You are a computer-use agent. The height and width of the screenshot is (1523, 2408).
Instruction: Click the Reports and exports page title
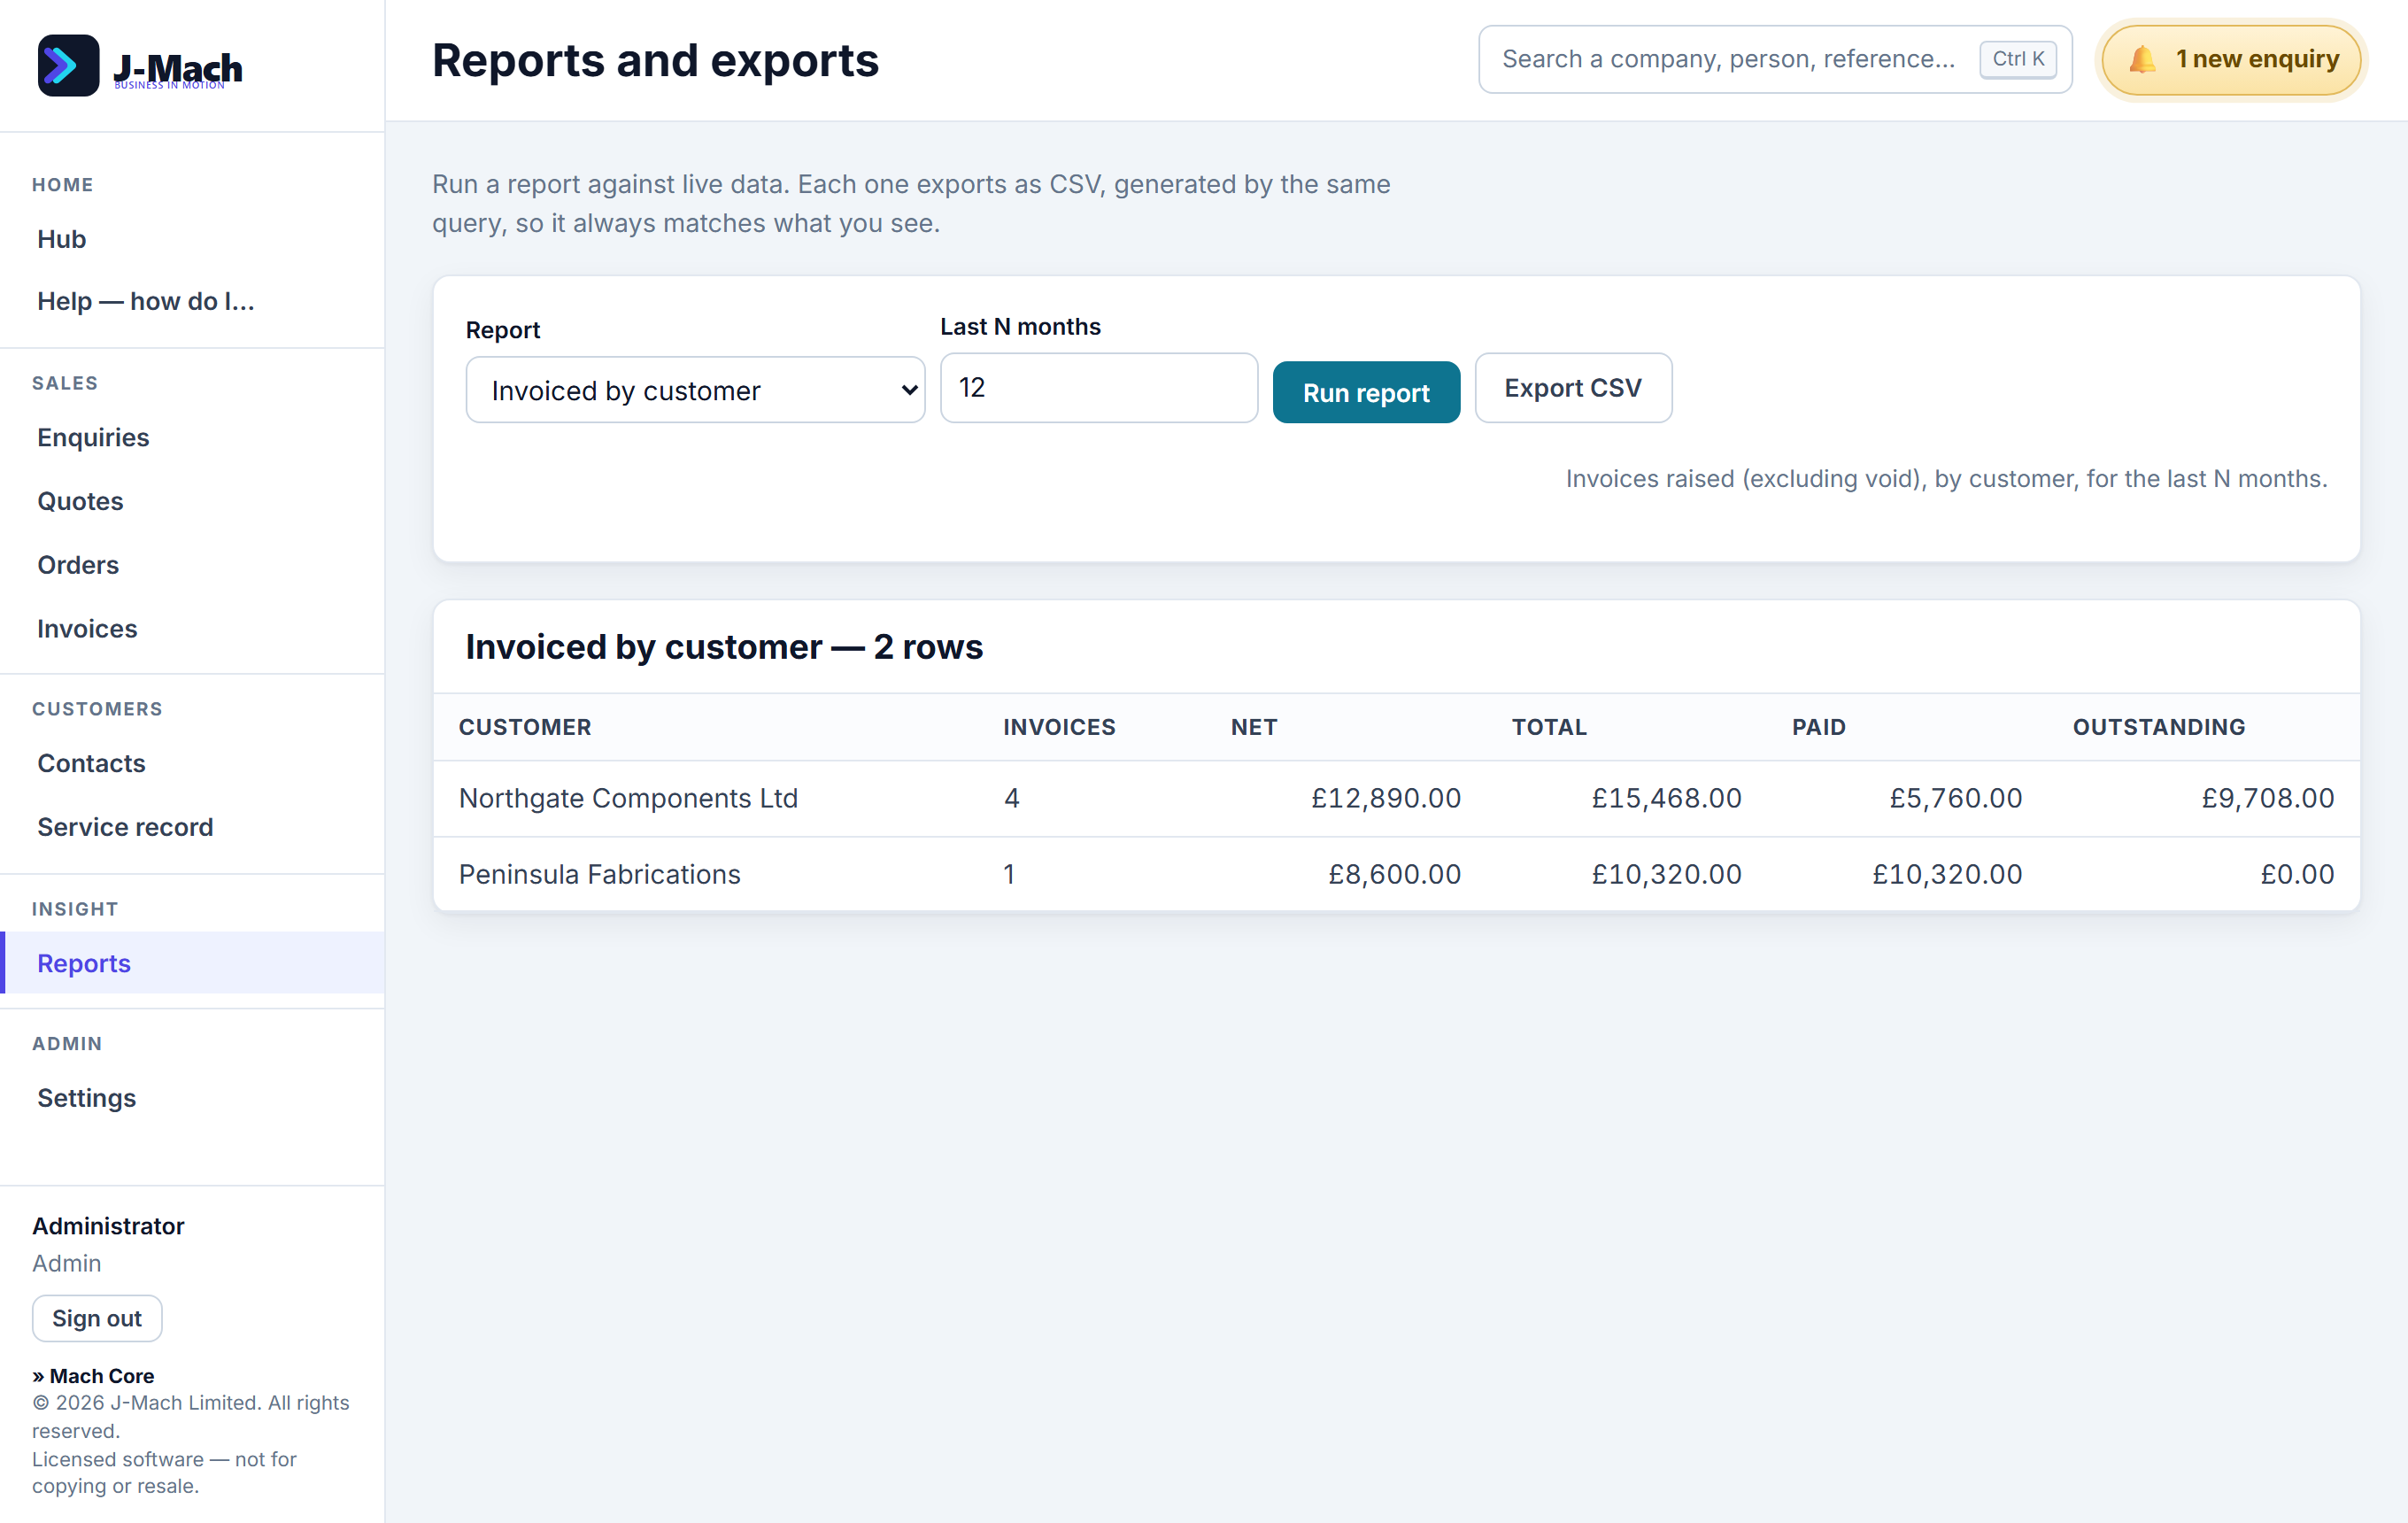(655, 60)
